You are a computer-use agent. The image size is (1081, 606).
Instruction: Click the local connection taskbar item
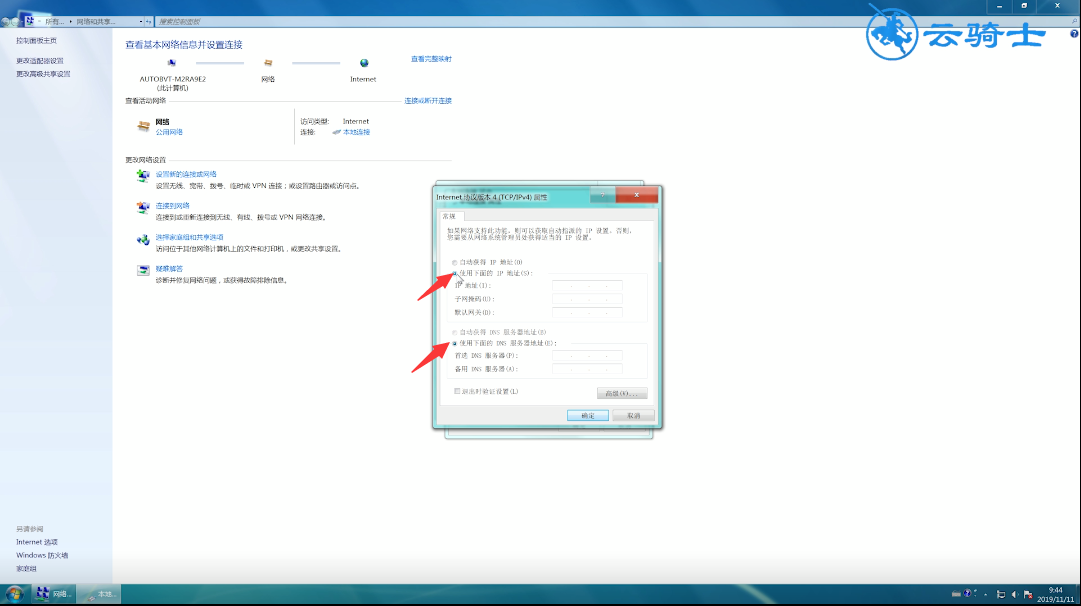pyautogui.click(x=98, y=594)
